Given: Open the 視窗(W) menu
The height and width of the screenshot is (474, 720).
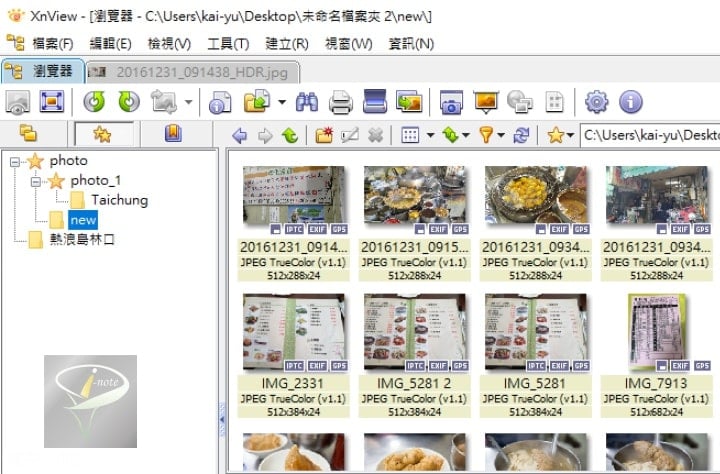Looking at the screenshot, I should (x=349, y=44).
